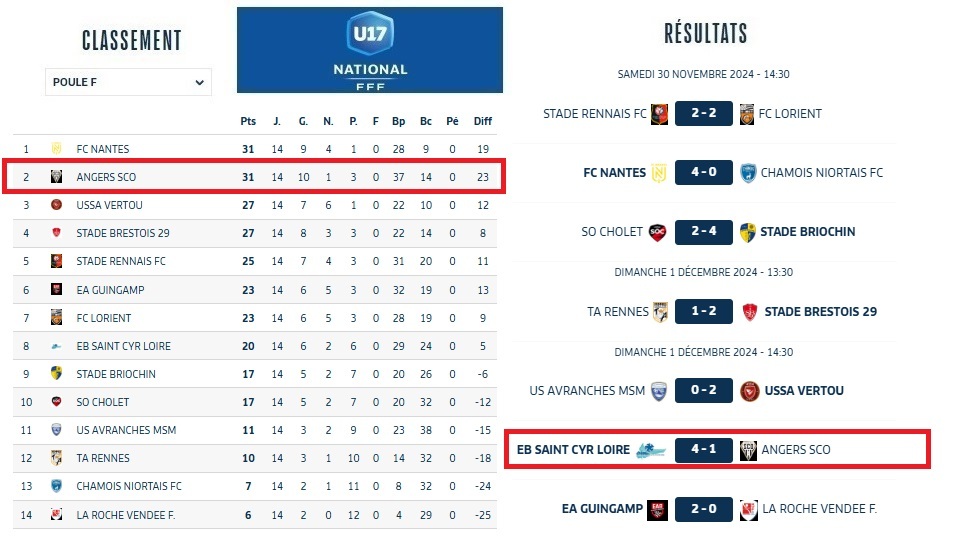Sort standings by Diff column header
Image resolution: width=955 pixels, height=538 pixels.
pos(483,121)
